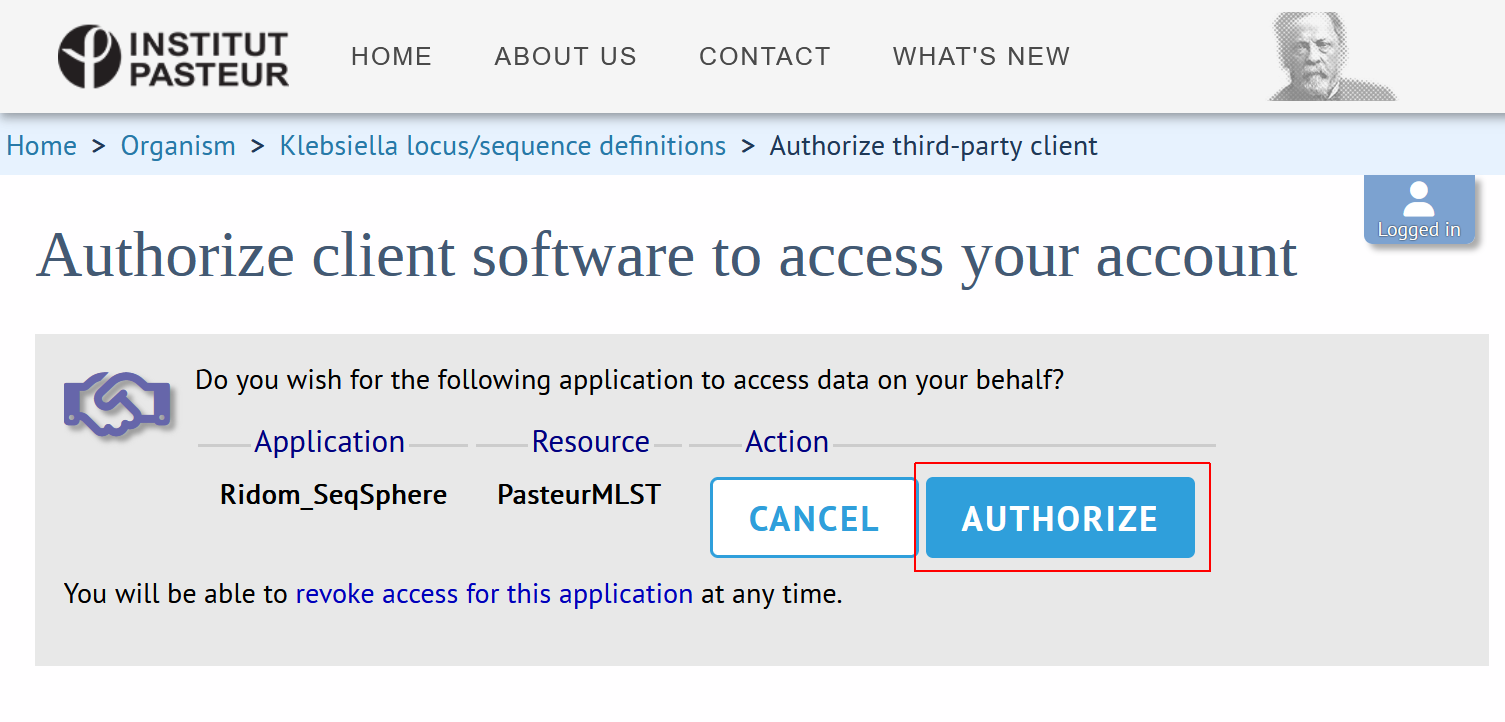Select the Organism breadcrumb link

coord(178,146)
